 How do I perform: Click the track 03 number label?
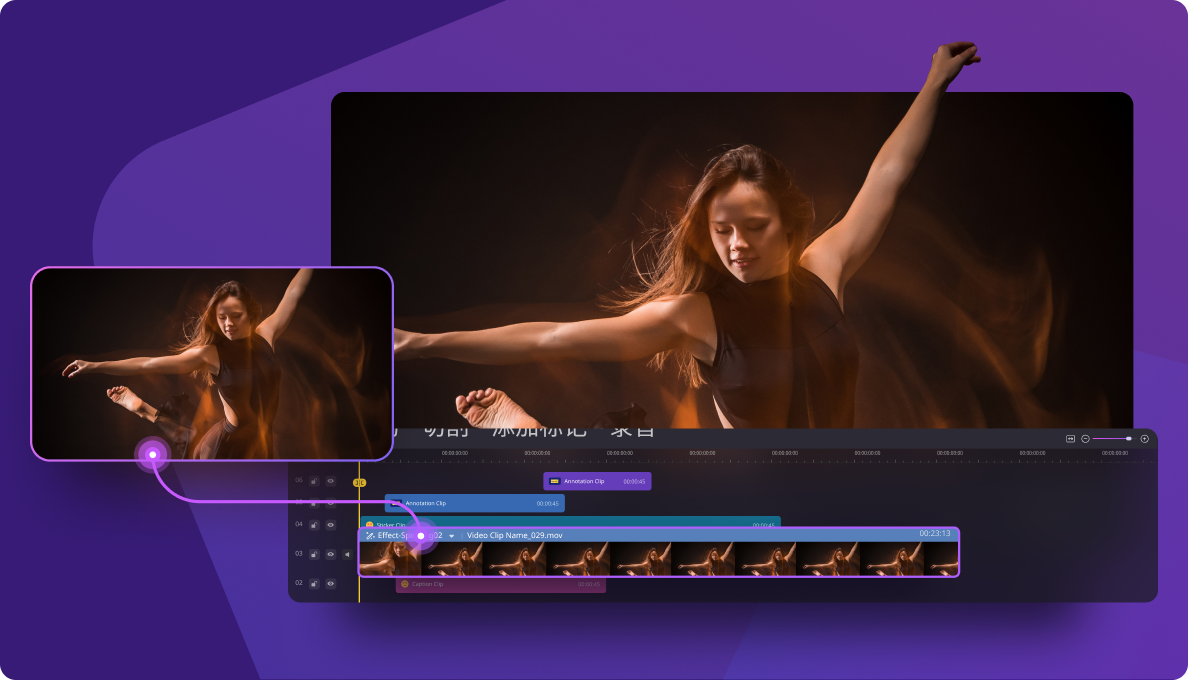point(299,554)
